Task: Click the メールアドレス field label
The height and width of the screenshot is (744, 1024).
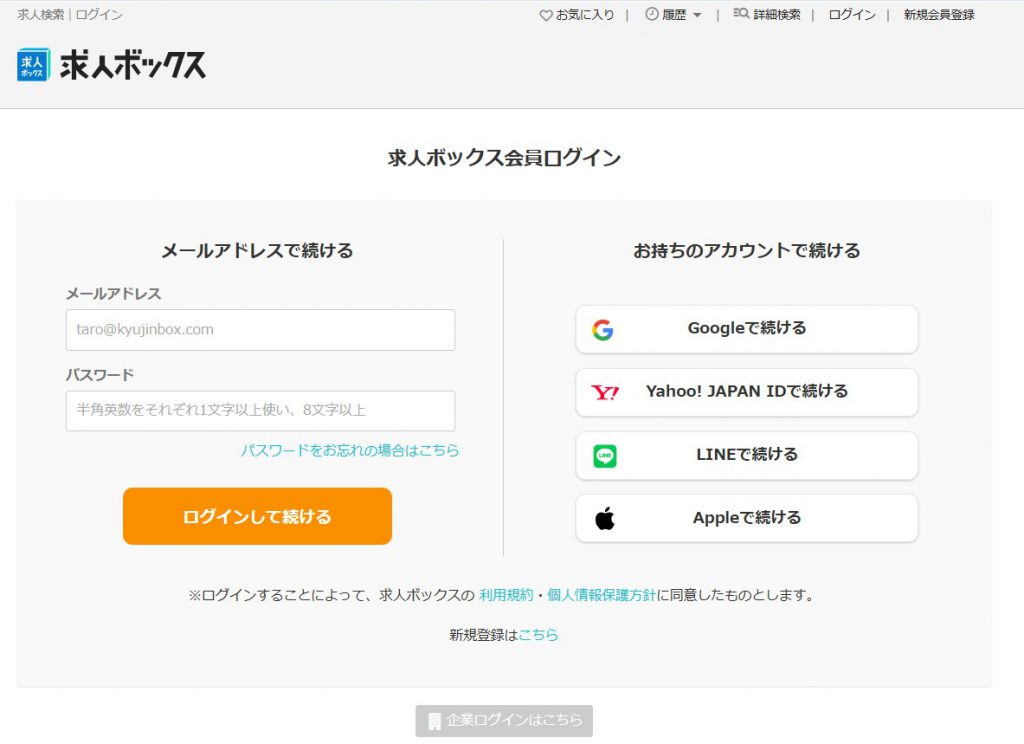Action: tap(114, 294)
